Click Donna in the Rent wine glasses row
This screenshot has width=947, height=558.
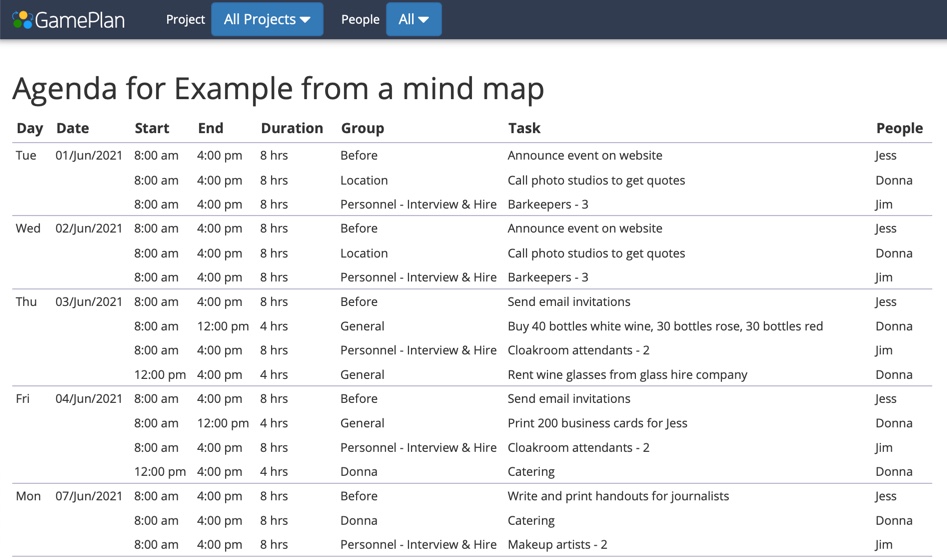(894, 375)
